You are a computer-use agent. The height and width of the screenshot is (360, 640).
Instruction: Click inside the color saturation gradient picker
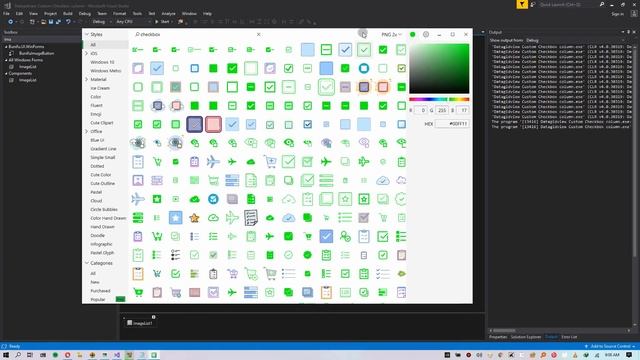pos(439,69)
